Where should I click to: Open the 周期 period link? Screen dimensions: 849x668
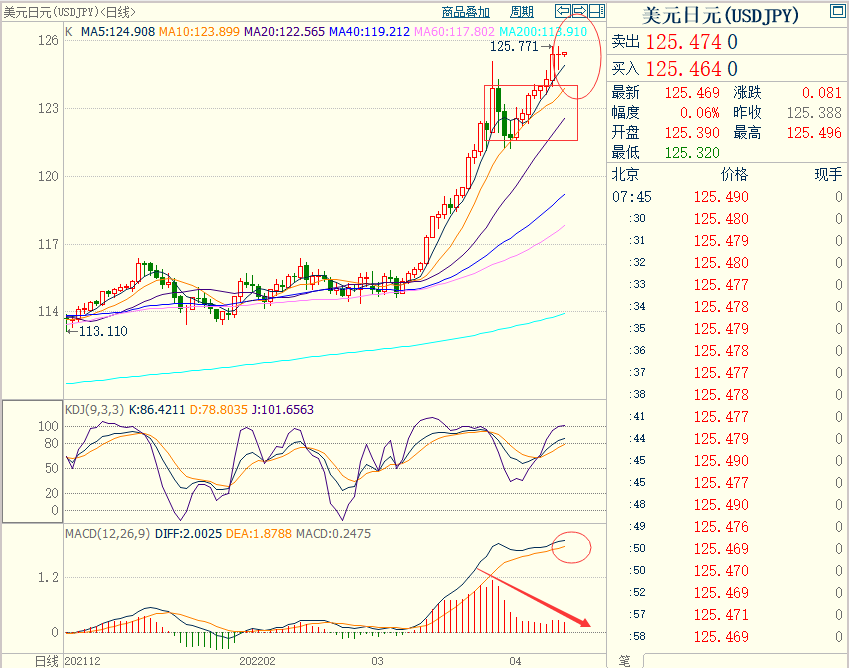click(x=522, y=11)
